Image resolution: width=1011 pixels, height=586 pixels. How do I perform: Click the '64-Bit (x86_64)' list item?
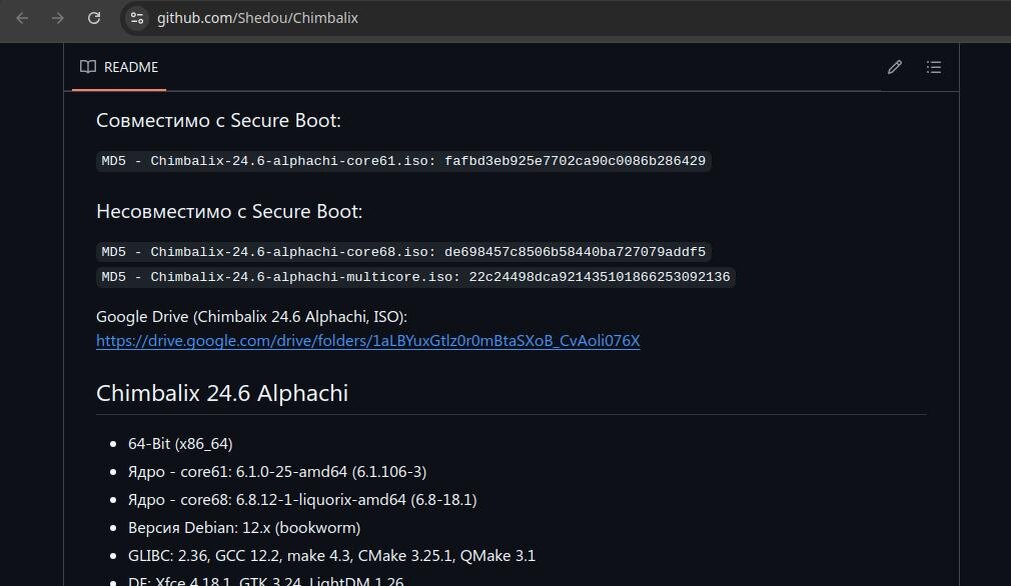point(181,444)
